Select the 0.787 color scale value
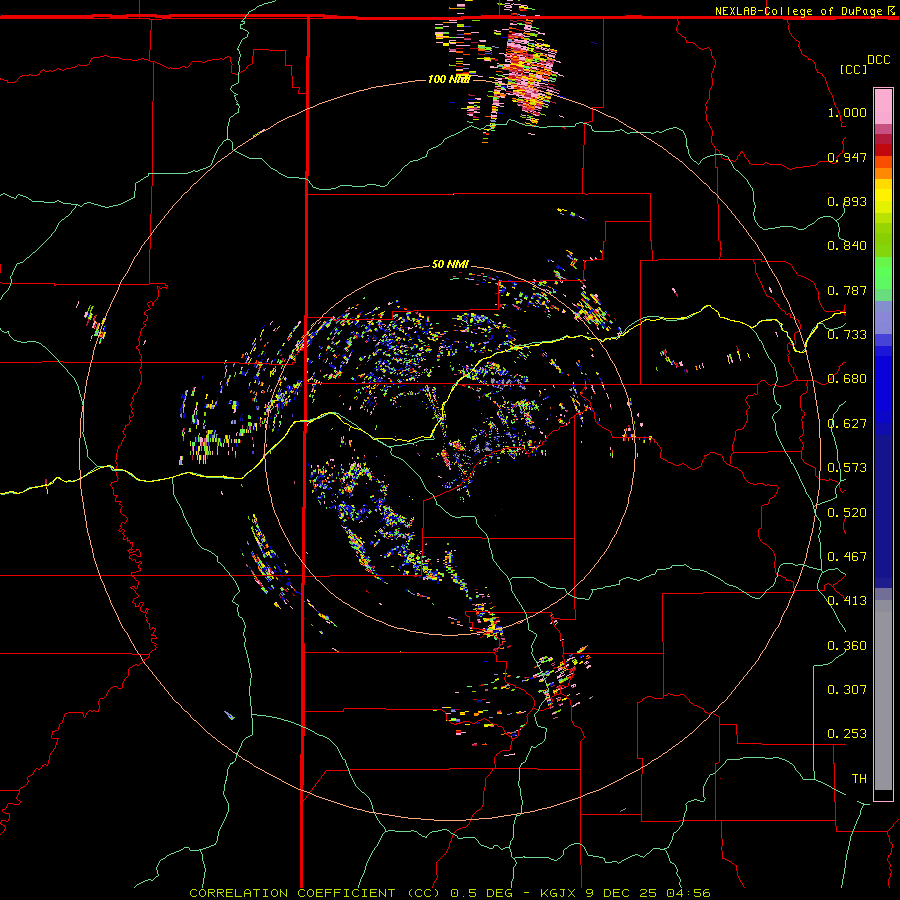The image size is (900, 900). point(847,290)
